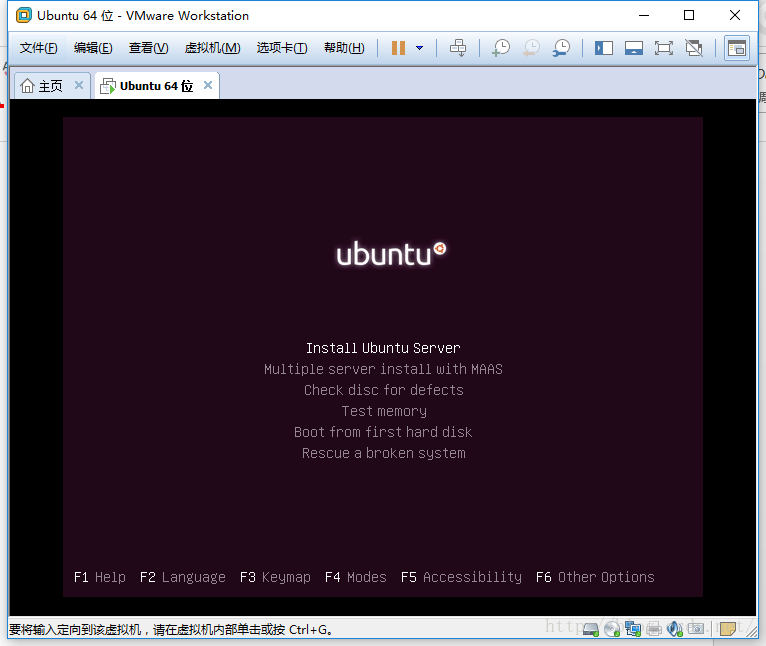Click F5 Accessibility at bottom

point(461,577)
